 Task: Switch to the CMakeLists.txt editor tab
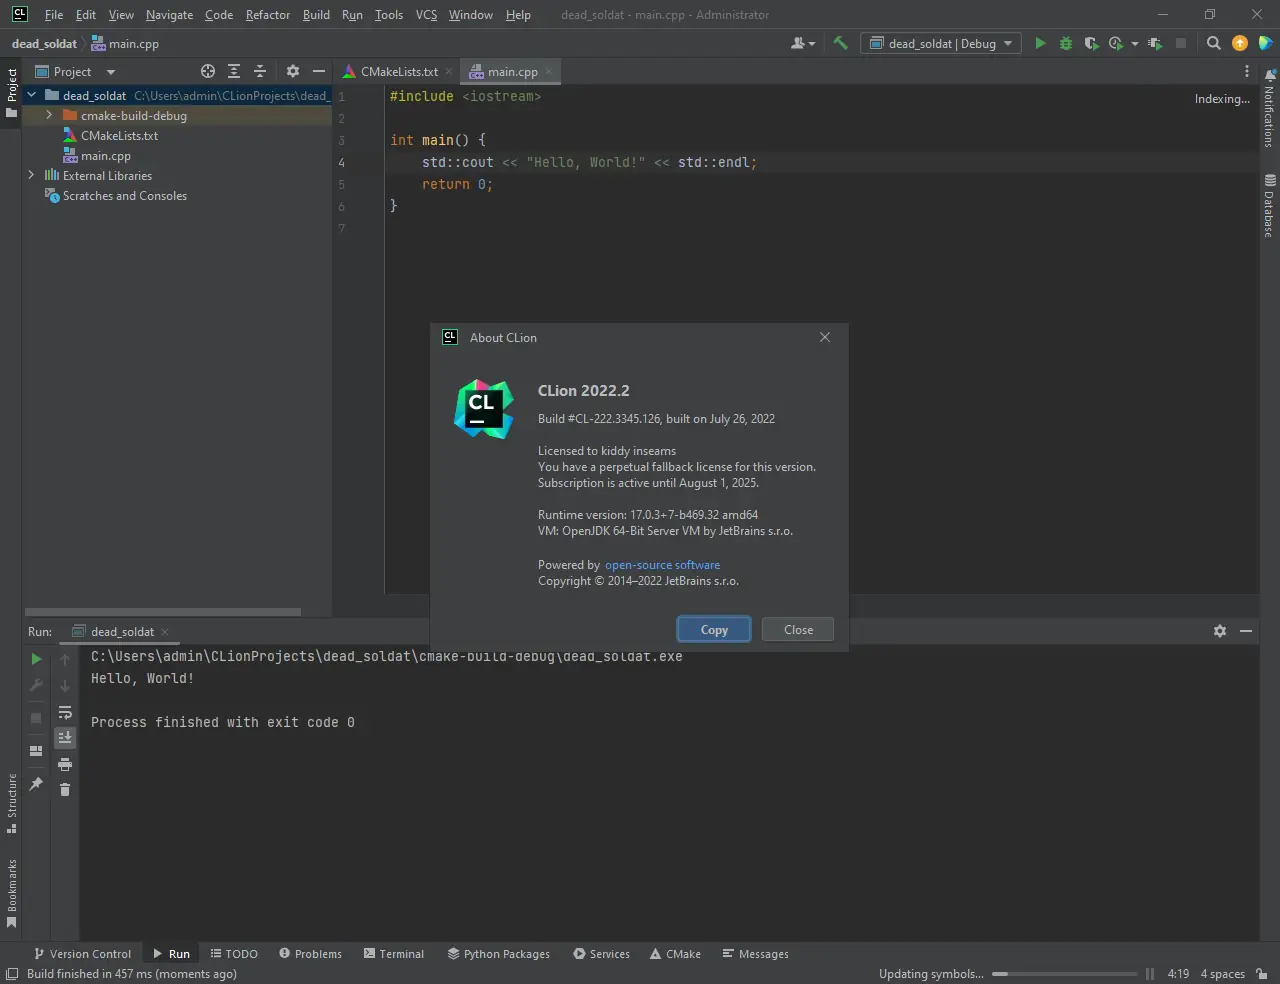(398, 72)
